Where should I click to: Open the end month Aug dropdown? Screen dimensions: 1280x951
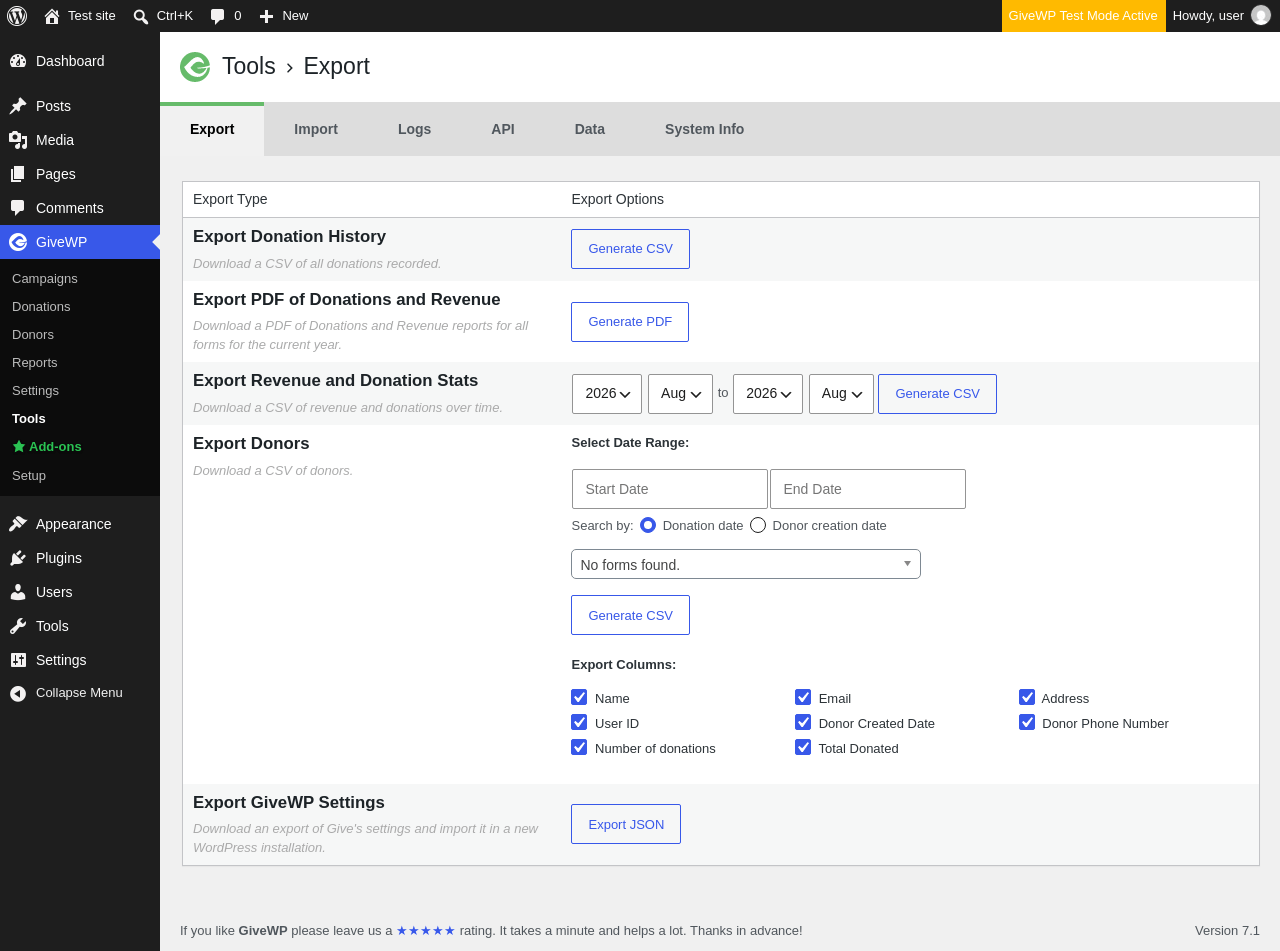841,394
